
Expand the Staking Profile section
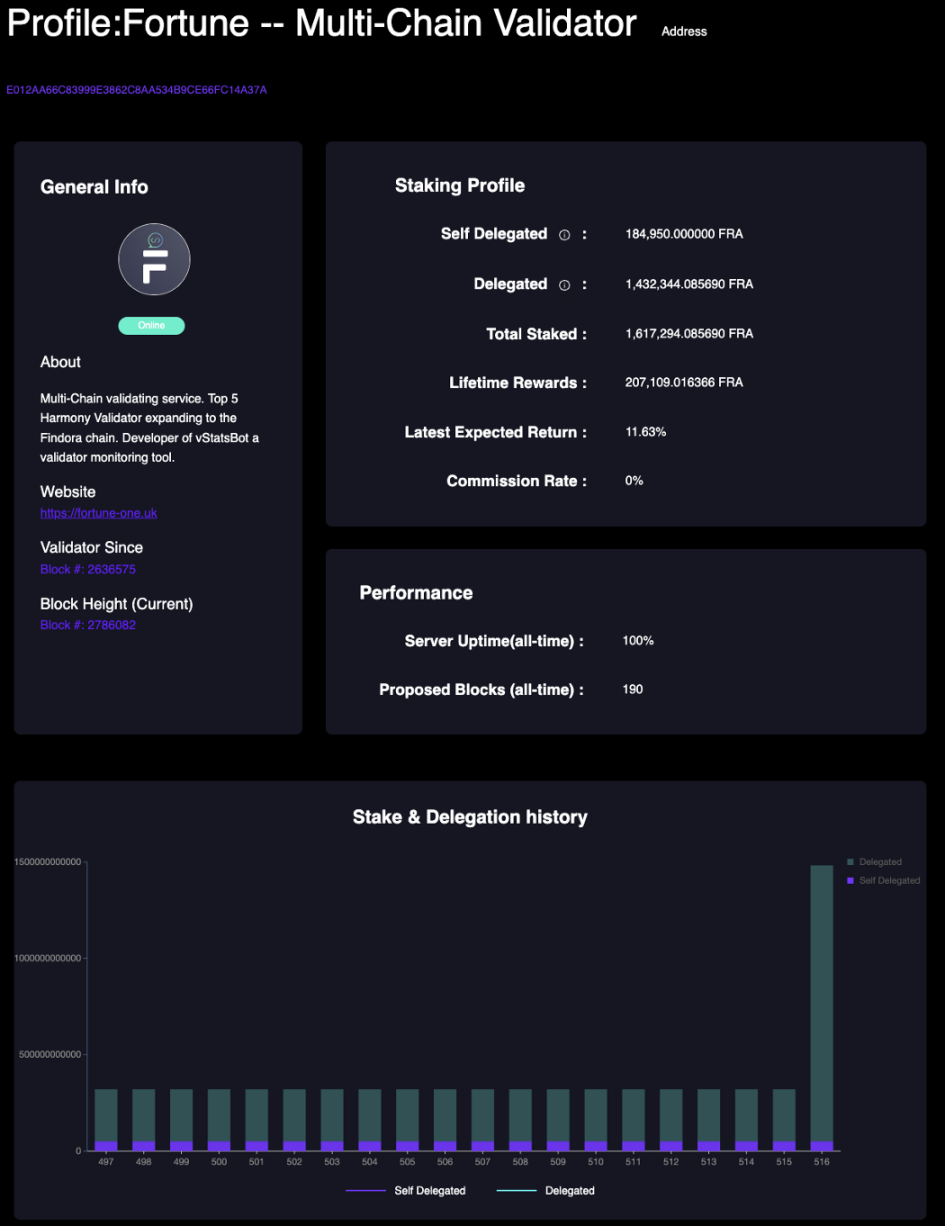pos(459,185)
